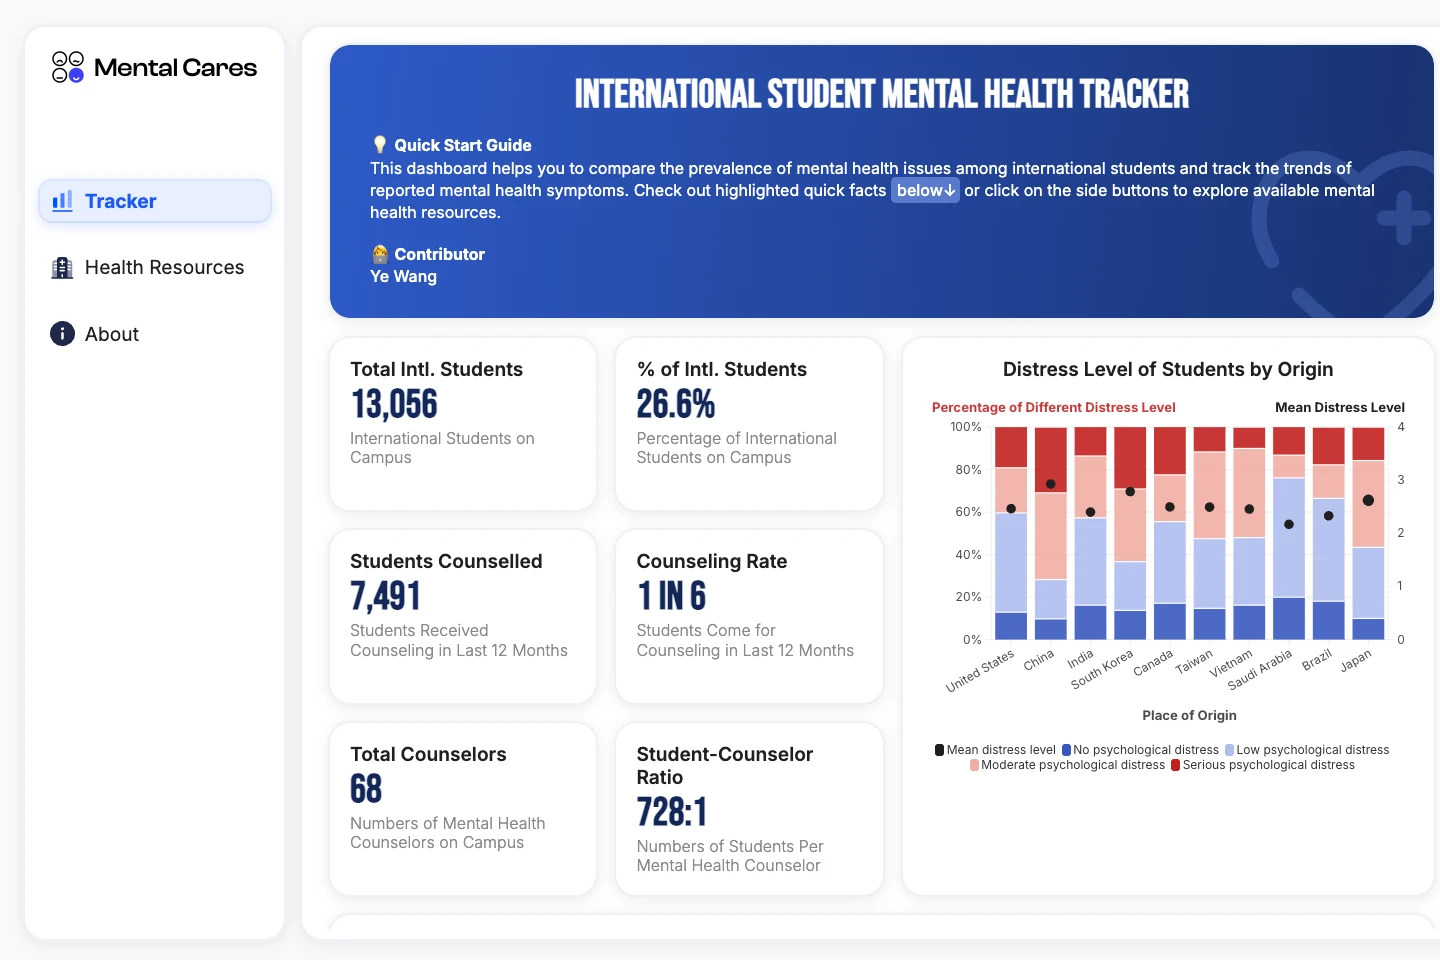The image size is (1440, 960).
Task: Go to the About page
Action: pyautogui.click(x=155, y=334)
